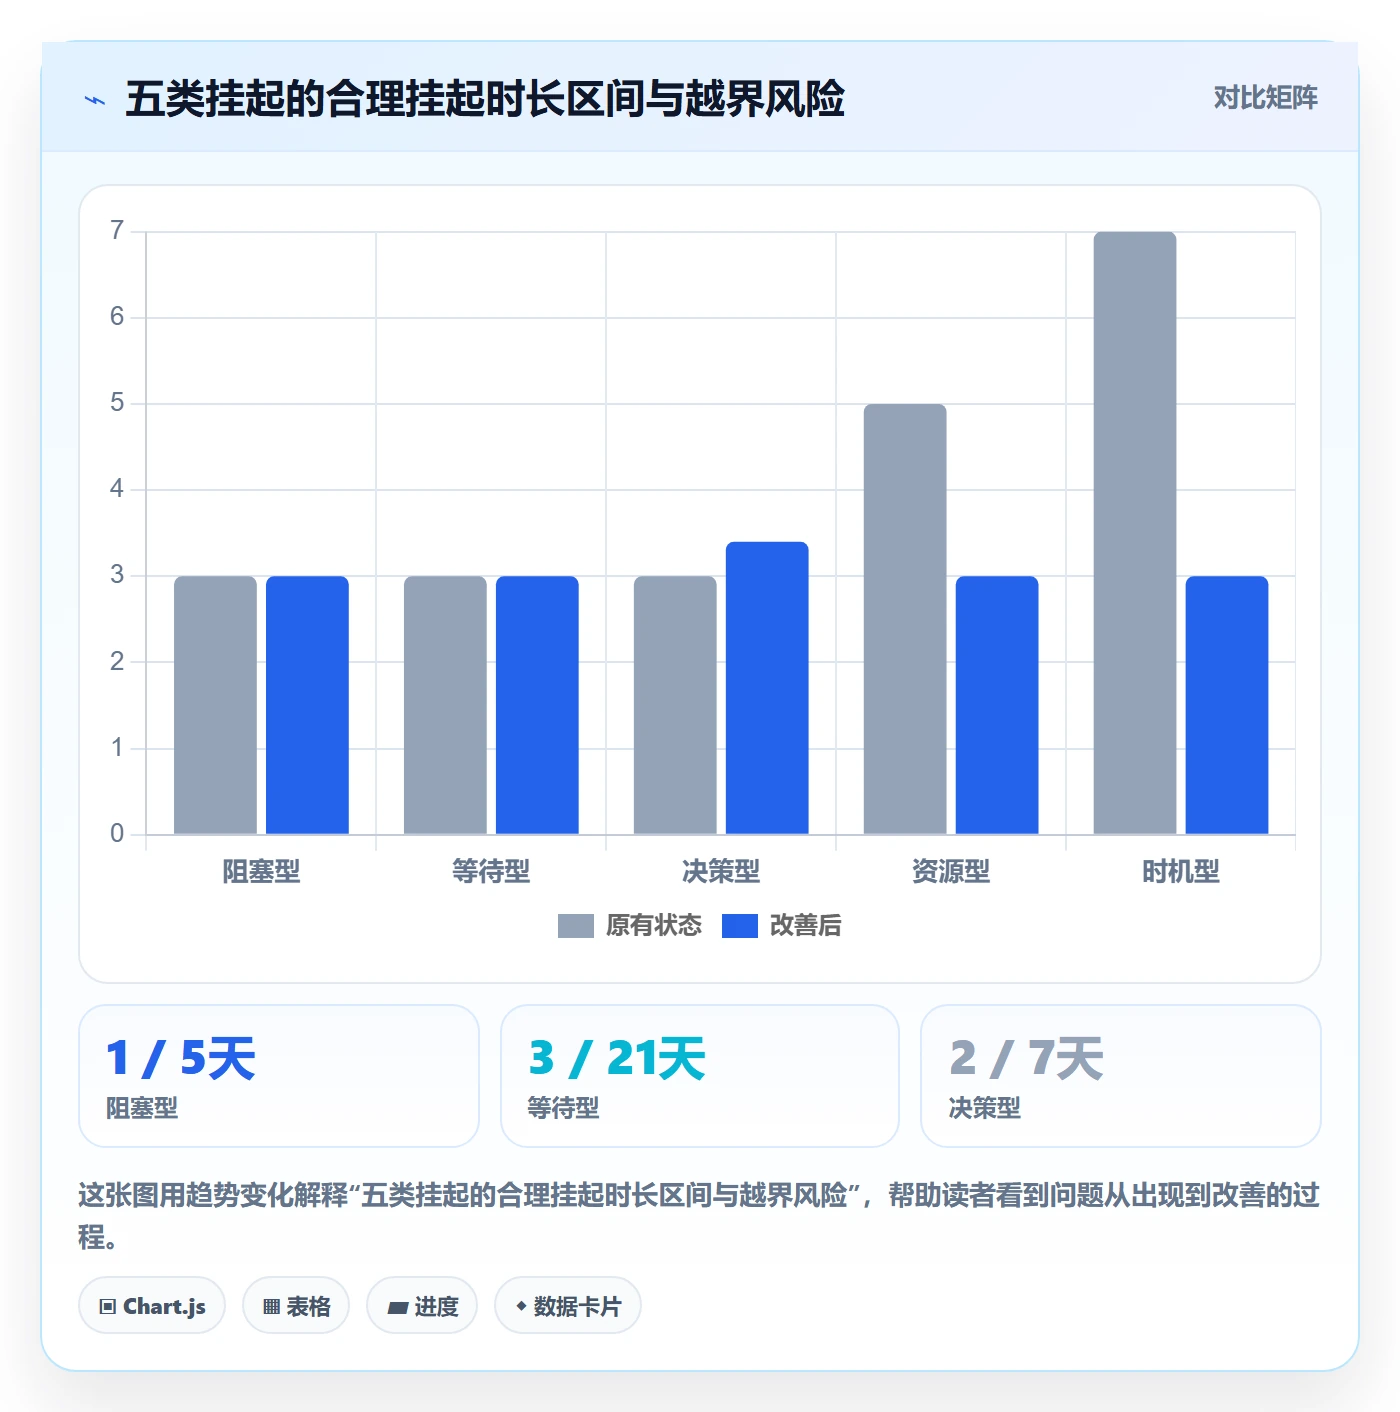Open the 数据卡片 tag chip

[x=568, y=1306]
